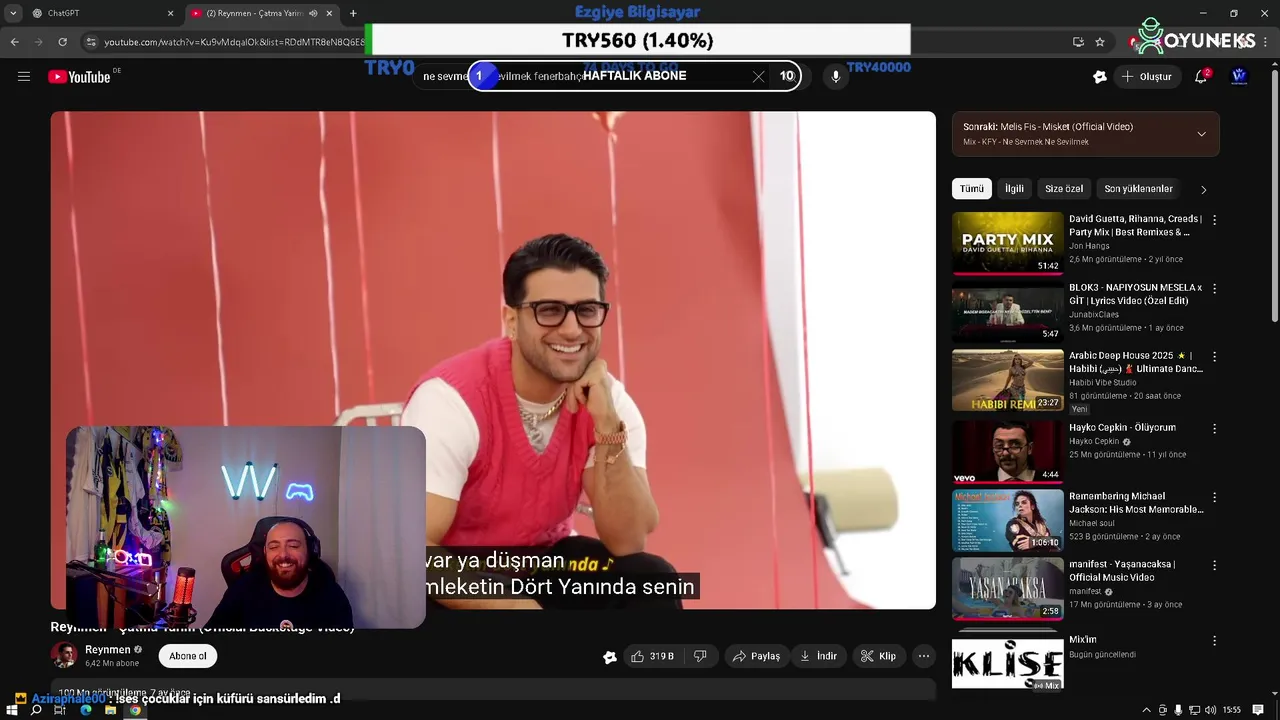Open the Reynmen channel avatar
The image size is (1280, 720).
64,656
